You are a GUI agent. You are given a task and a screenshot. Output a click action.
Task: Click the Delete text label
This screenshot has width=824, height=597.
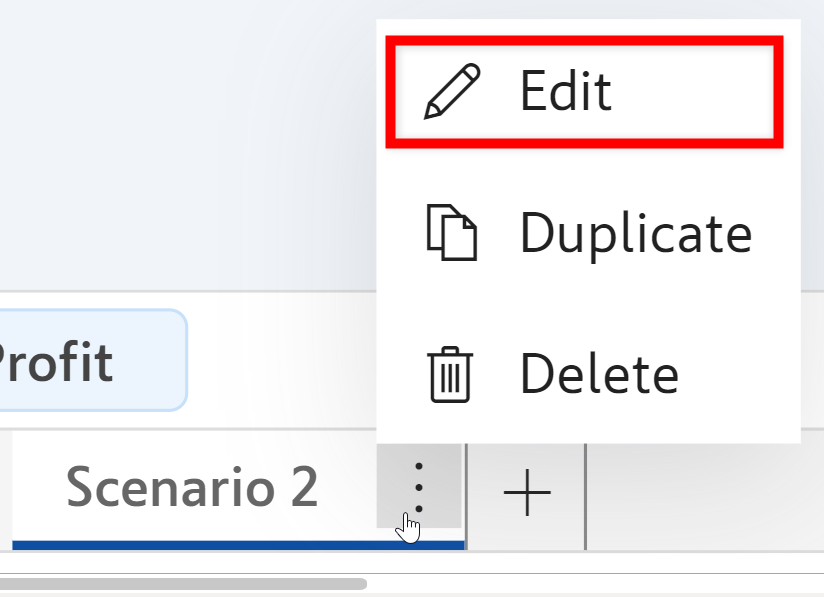point(599,374)
